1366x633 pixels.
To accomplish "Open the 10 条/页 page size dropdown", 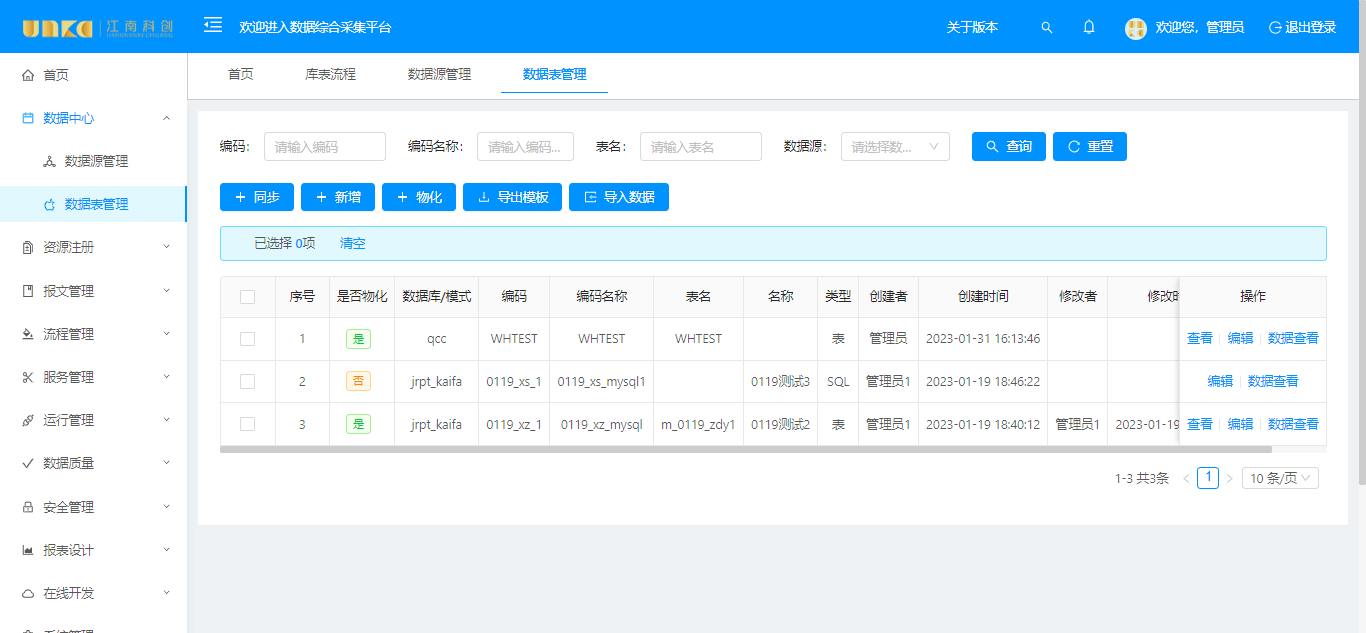I will [x=1280, y=478].
